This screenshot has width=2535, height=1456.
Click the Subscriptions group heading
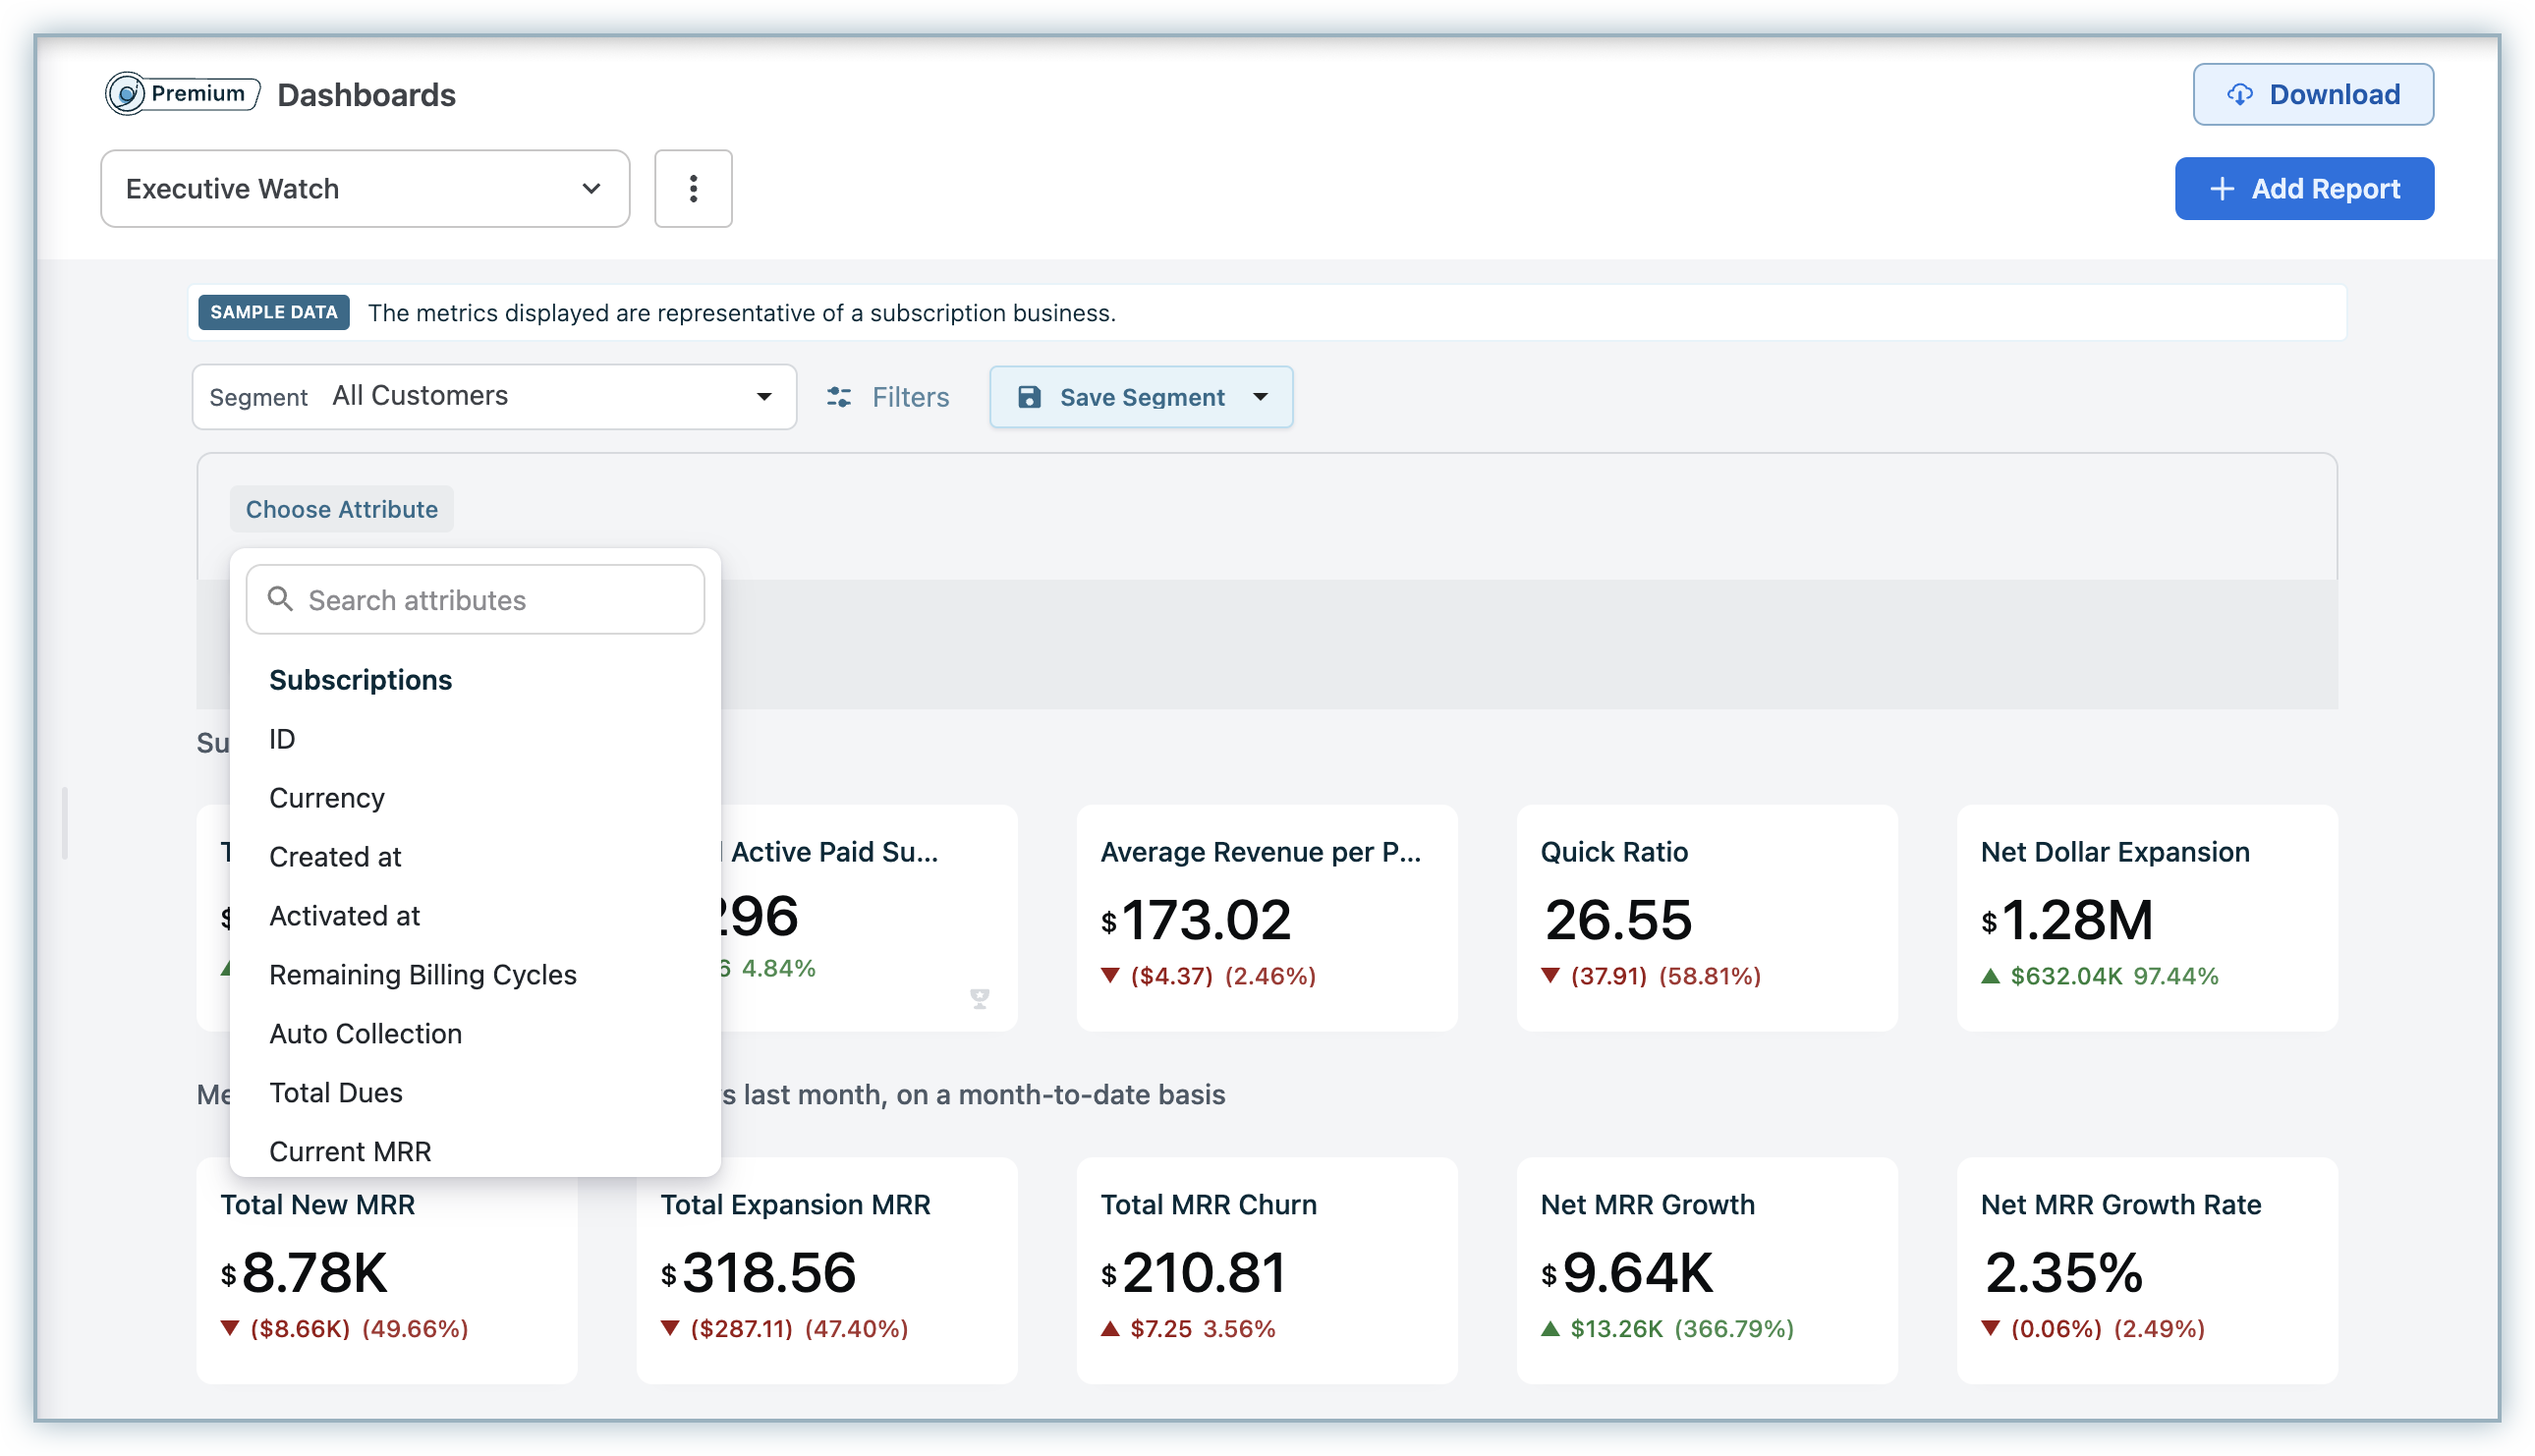pos(360,680)
